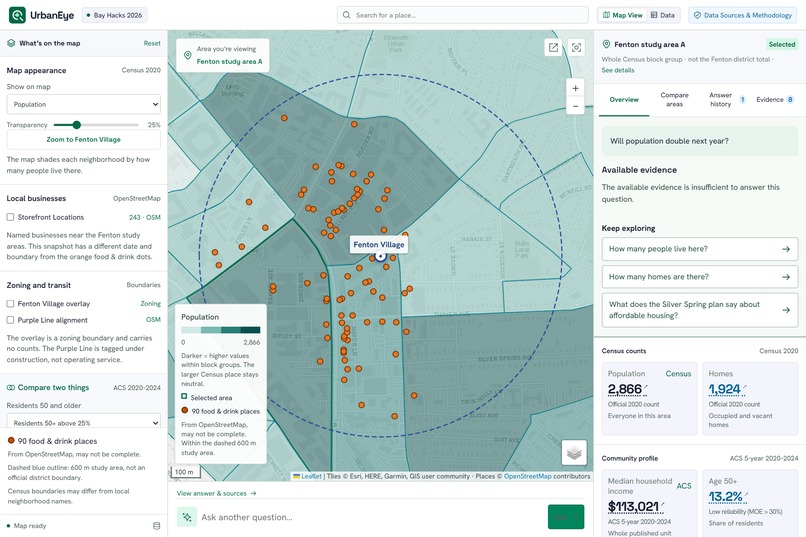Click the Search for a place field
Screen dimensions: 806x537
point(463,15)
